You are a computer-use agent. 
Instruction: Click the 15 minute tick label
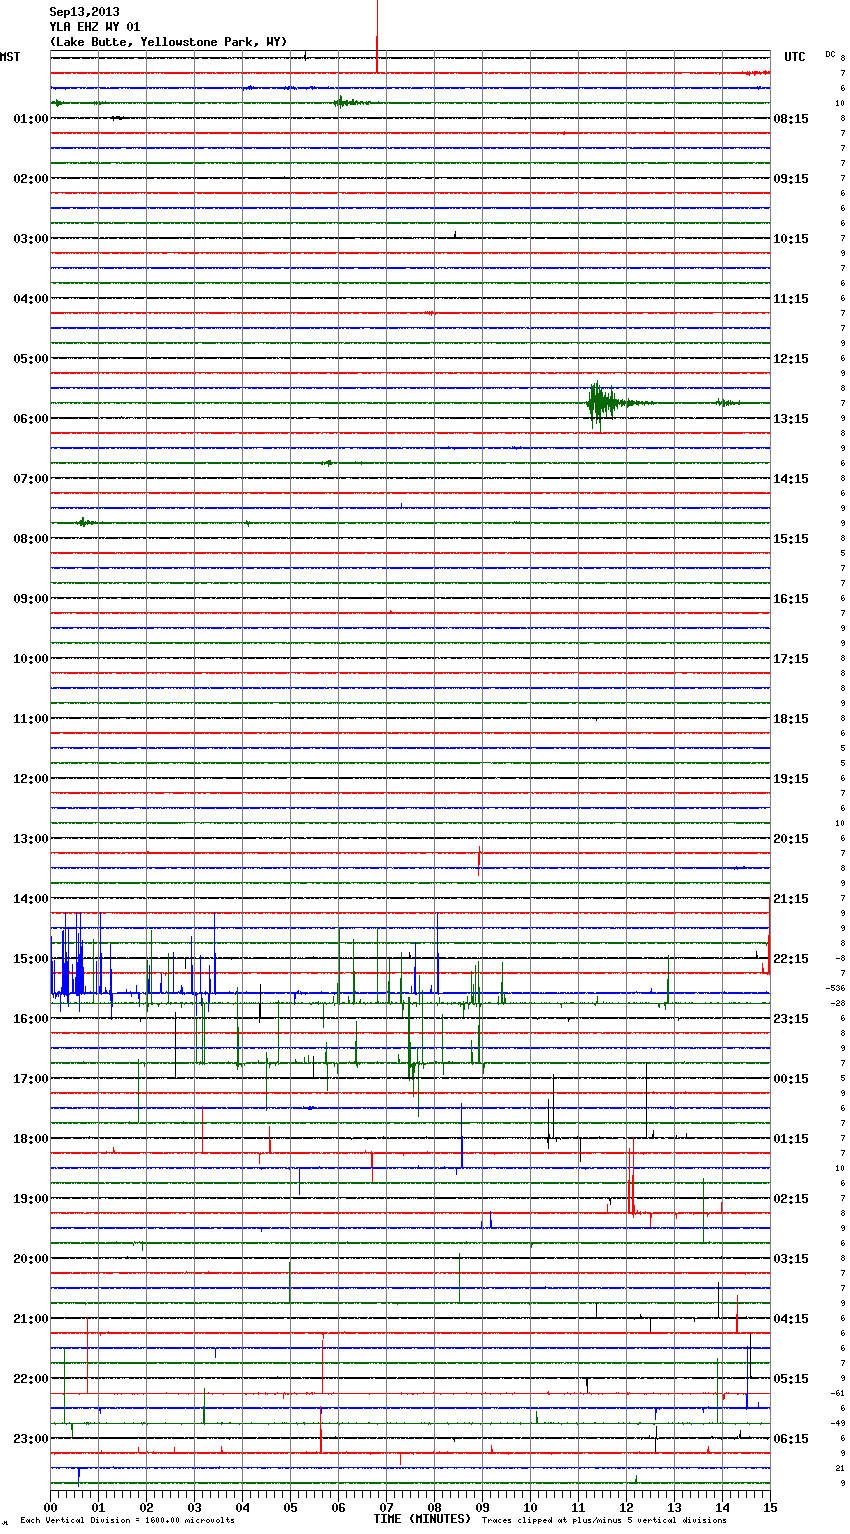pos(769,1507)
